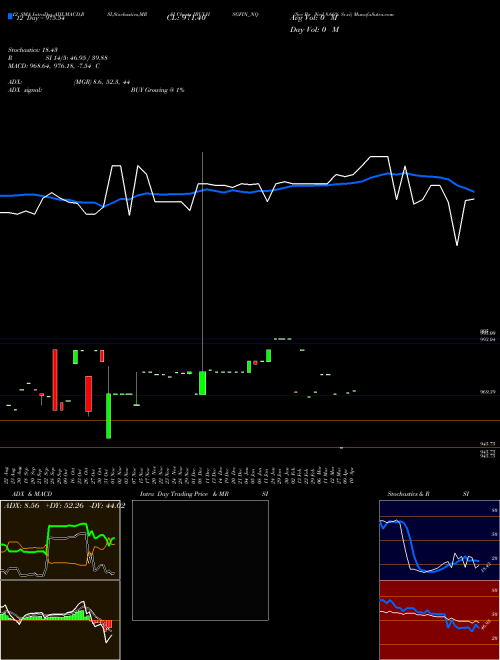Click the "Avg Vol: 0 M" label
The width and height of the screenshot is (500, 660).
[x=314, y=18]
